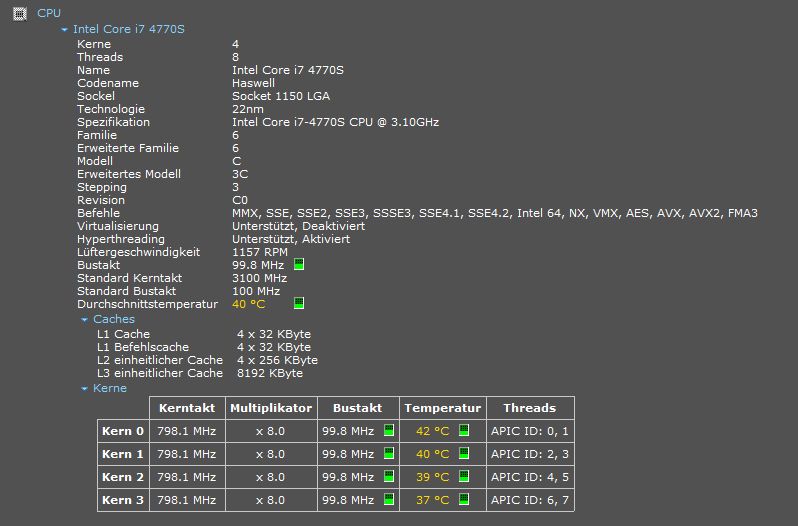Image resolution: width=798 pixels, height=526 pixels.
Task: Click the 40 °C average temperature value
Action: [x=248, y=304]
